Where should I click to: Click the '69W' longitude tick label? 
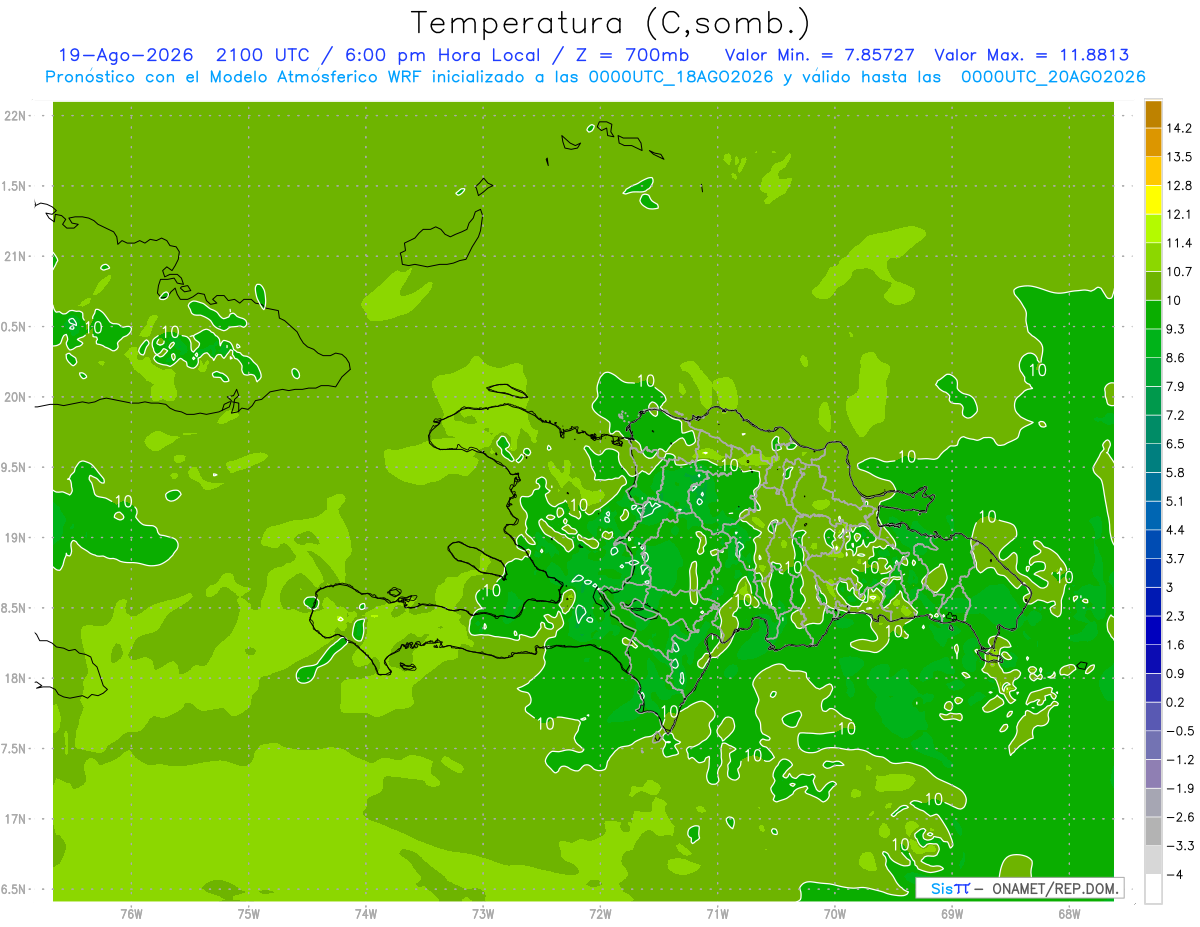pos(952,913)
